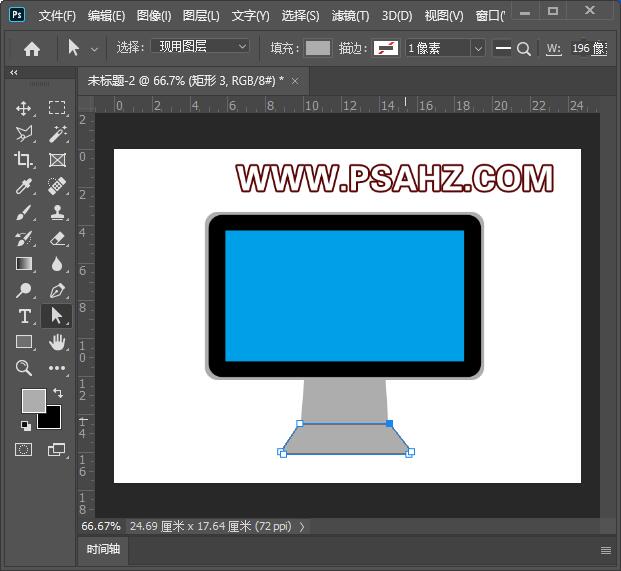The height and width of the screenshot is (571, 621).
Task: Click the document size info in status bar
Action: coord(210,526)
